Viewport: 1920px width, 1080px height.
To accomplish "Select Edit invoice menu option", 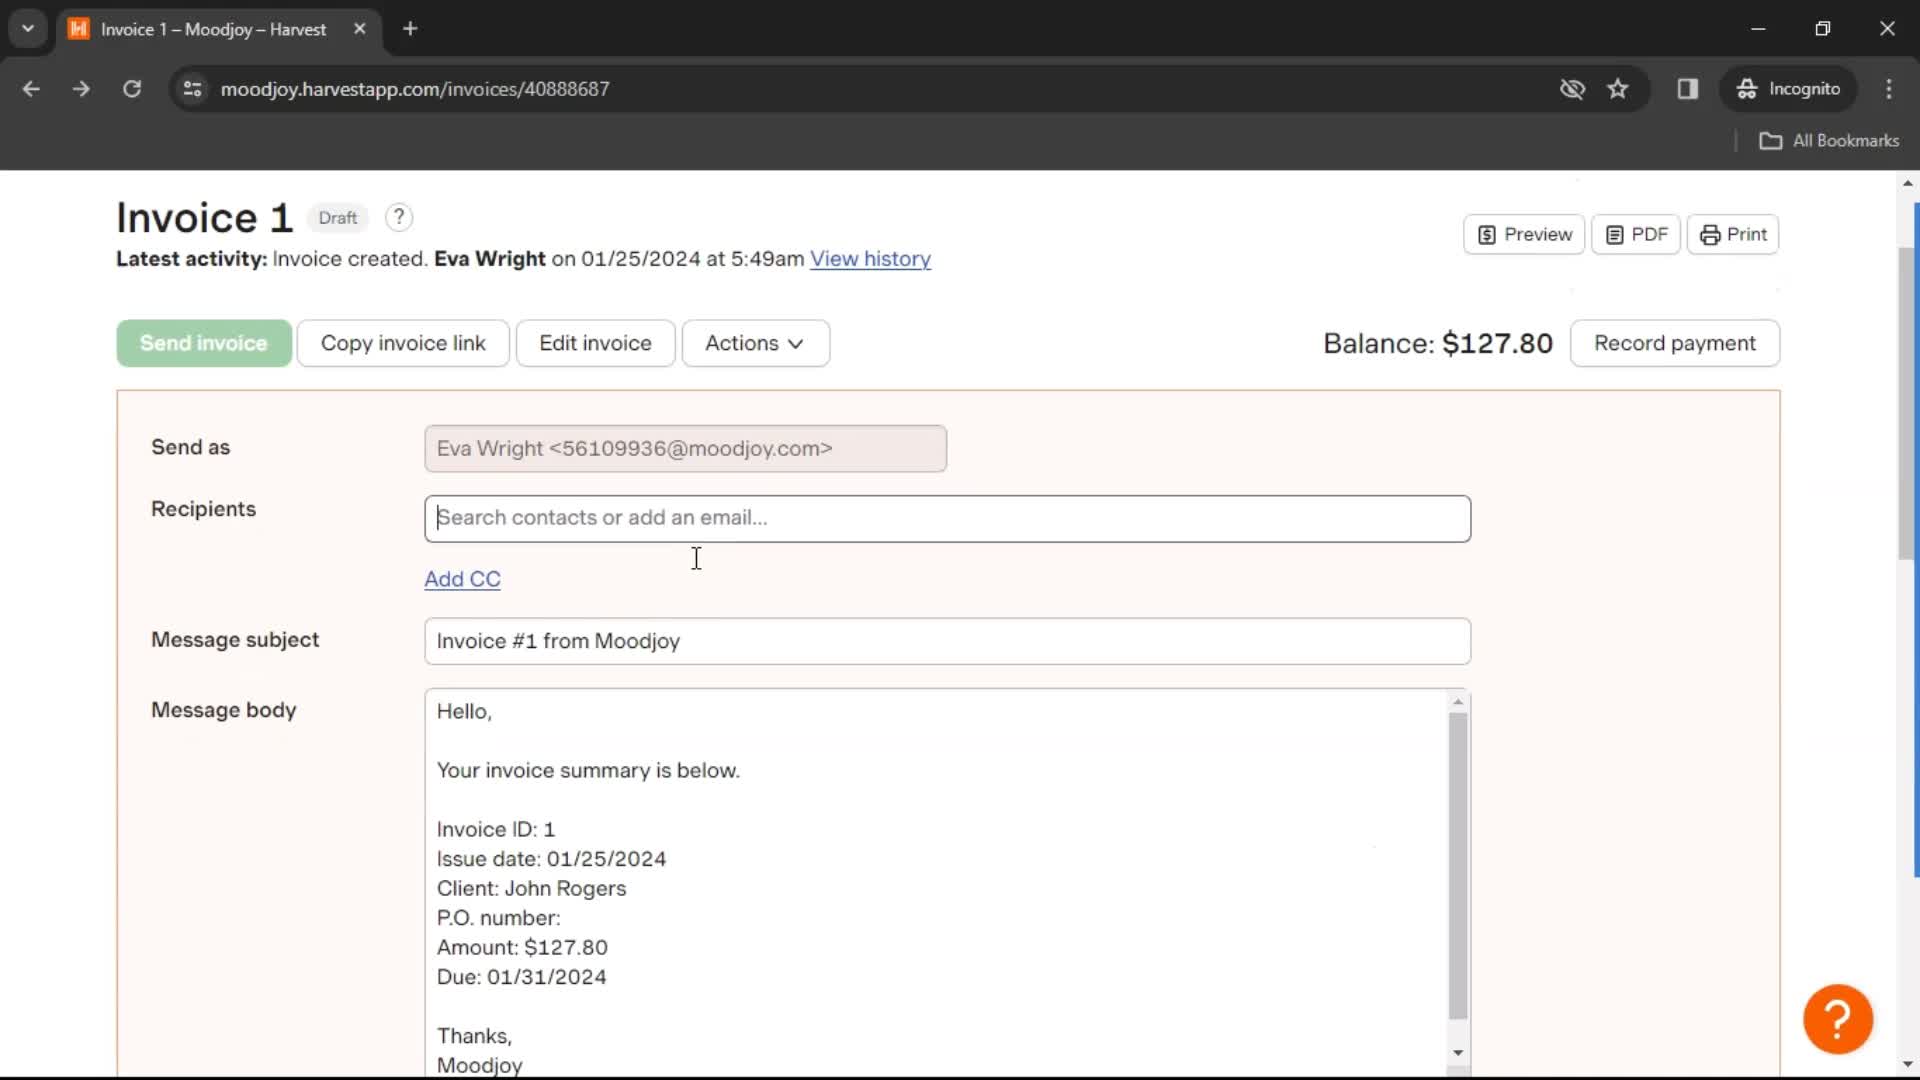I will [x=595, y=343].
